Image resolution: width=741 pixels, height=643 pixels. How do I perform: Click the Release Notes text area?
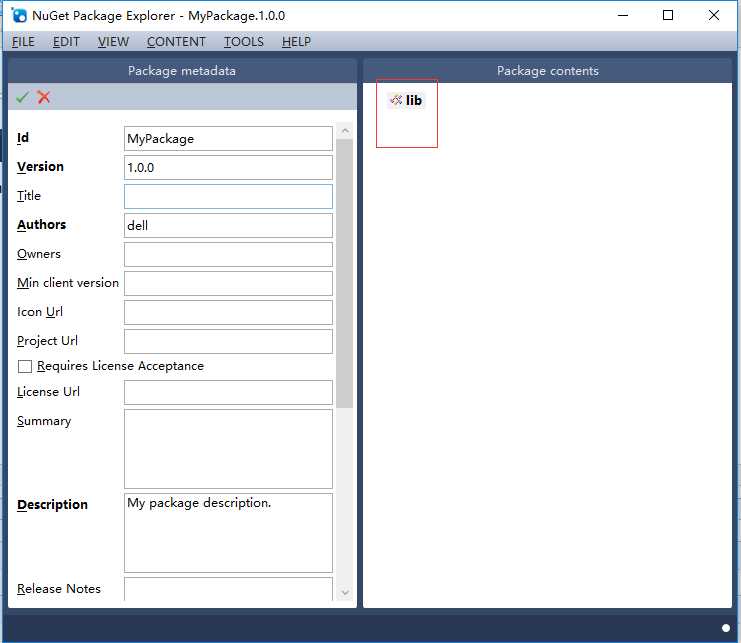pyautogui.click(x=228, y=589)
